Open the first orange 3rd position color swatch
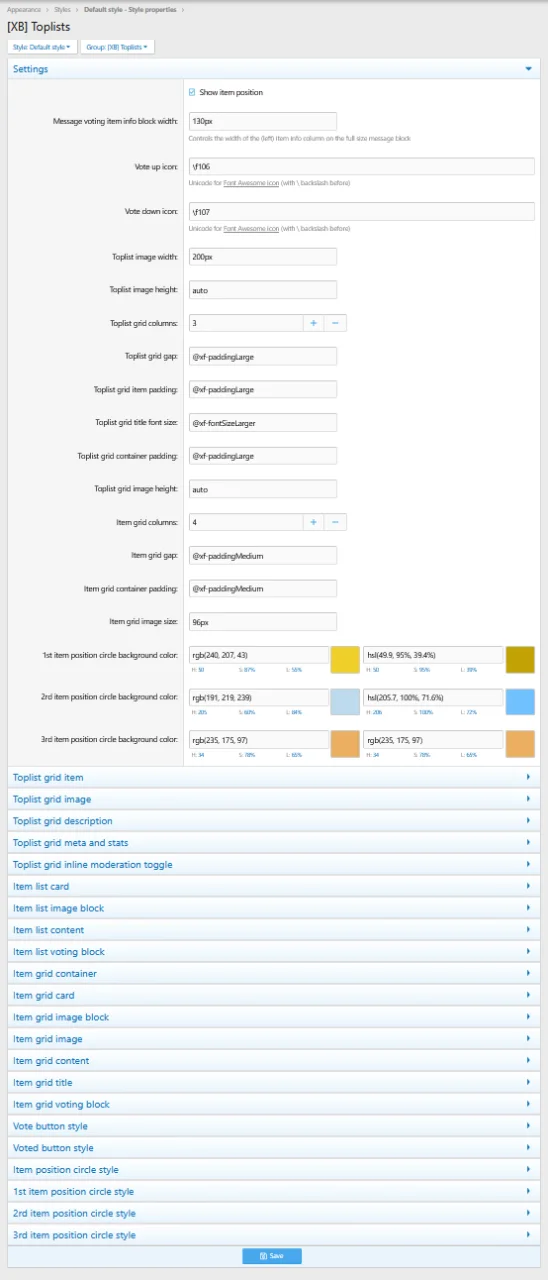Image resolution: width=548 pixels, height=1280 pixels. click(345, 744)
